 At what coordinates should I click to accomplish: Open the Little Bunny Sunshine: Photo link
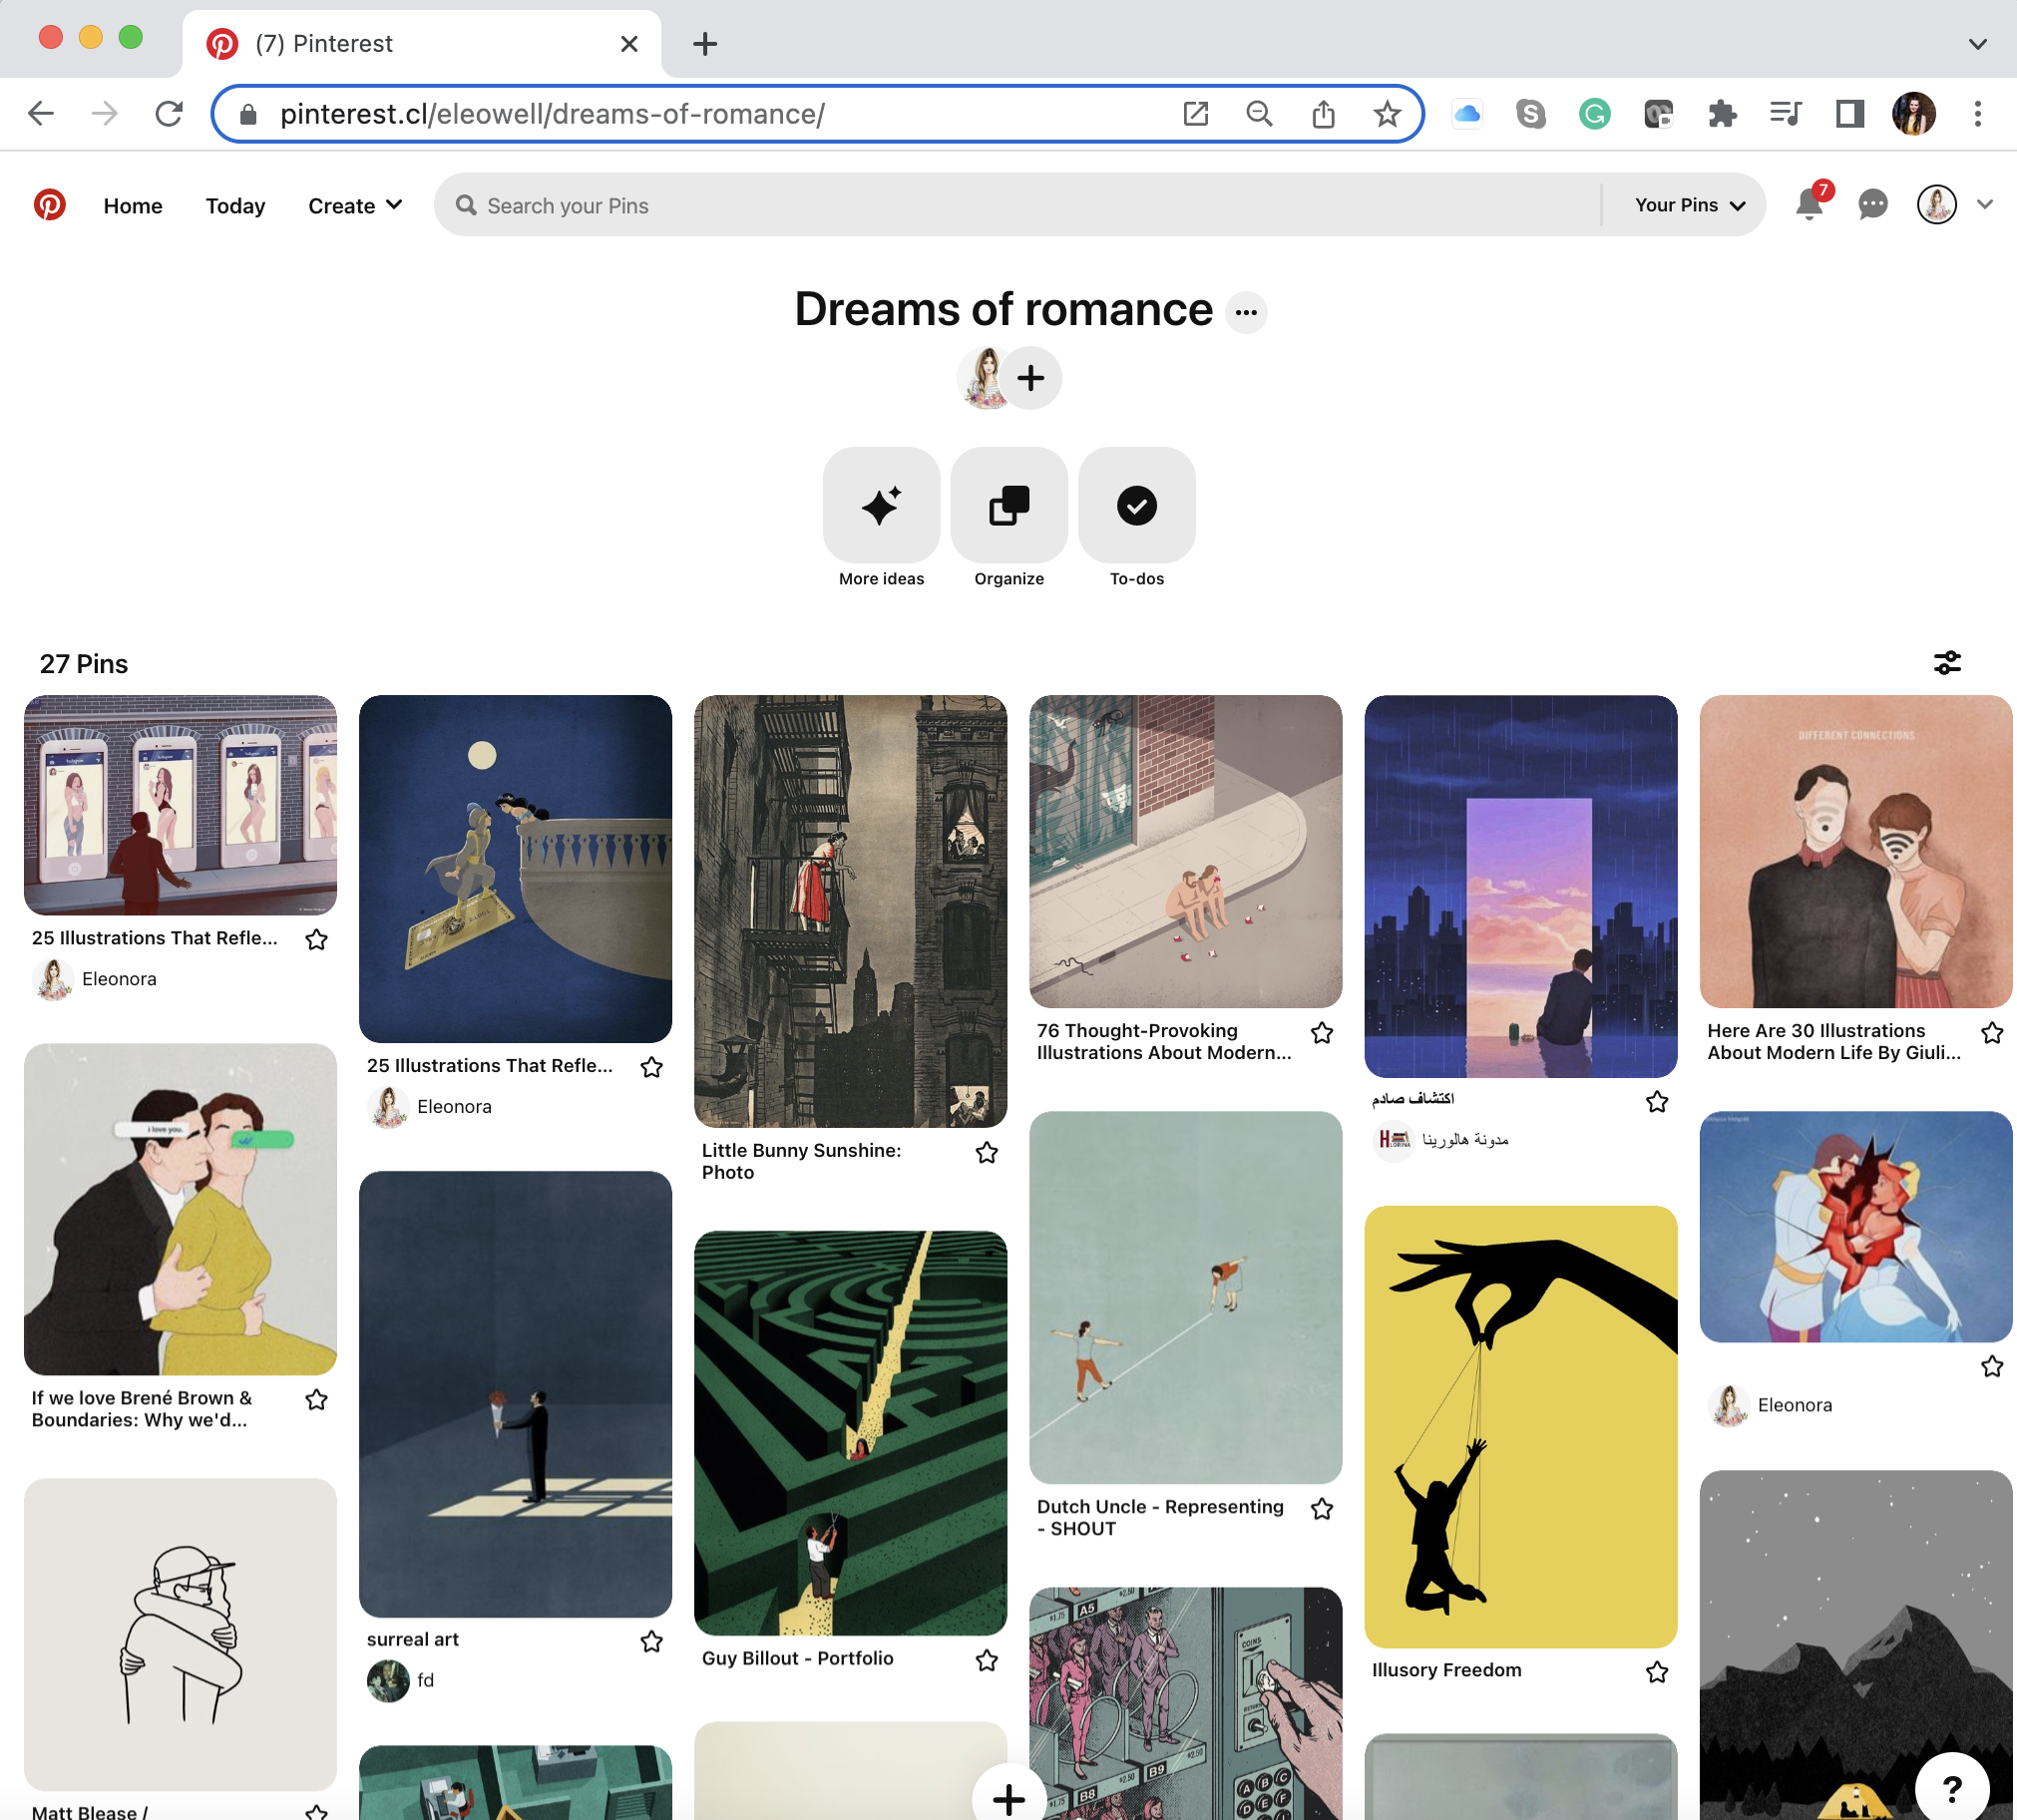pos(801,1161)
